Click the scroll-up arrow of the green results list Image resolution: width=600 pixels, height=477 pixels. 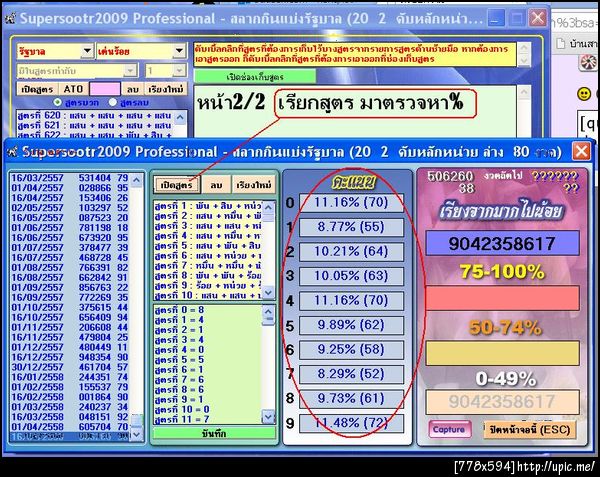[x=268, y=311]
